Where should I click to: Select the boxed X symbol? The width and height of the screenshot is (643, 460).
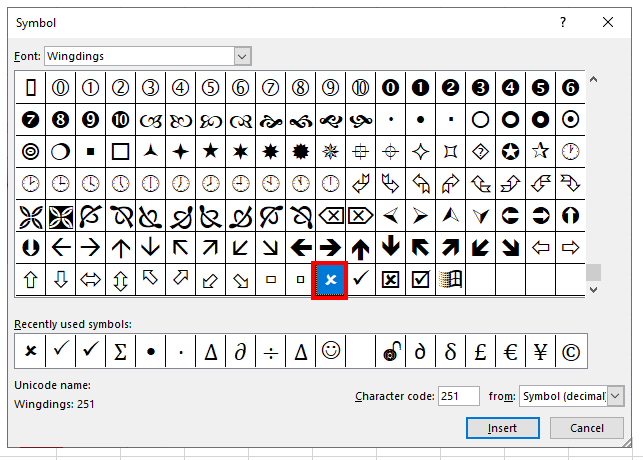tap(391, 280)
